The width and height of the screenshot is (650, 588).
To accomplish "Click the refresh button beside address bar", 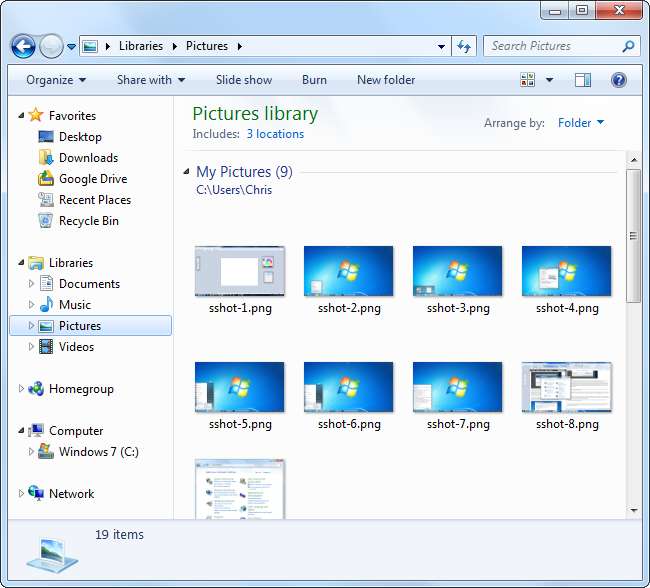I will point(464,46).
